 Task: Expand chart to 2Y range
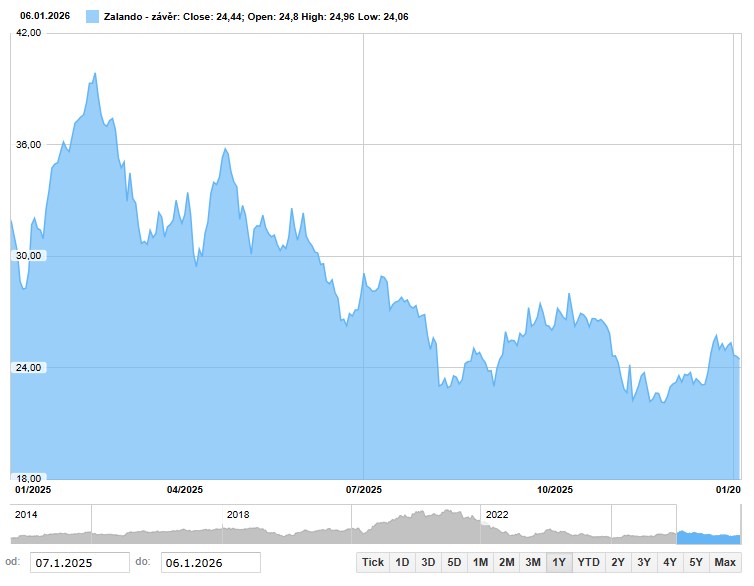[x=618, y=562]
